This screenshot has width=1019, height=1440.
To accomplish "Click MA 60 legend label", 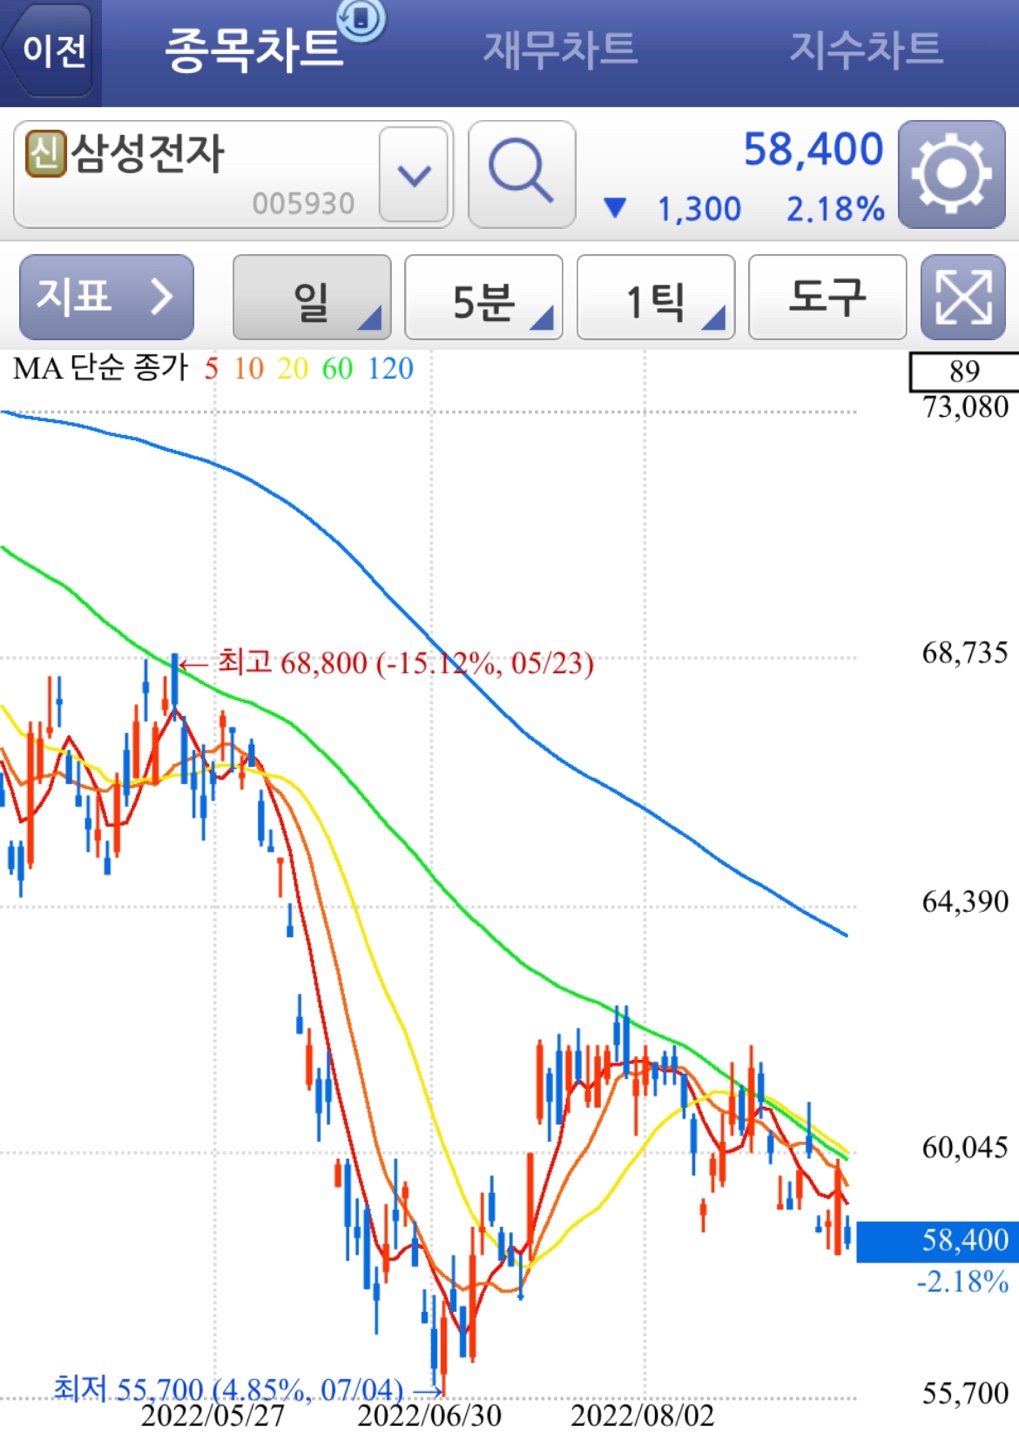I will 337,369.
